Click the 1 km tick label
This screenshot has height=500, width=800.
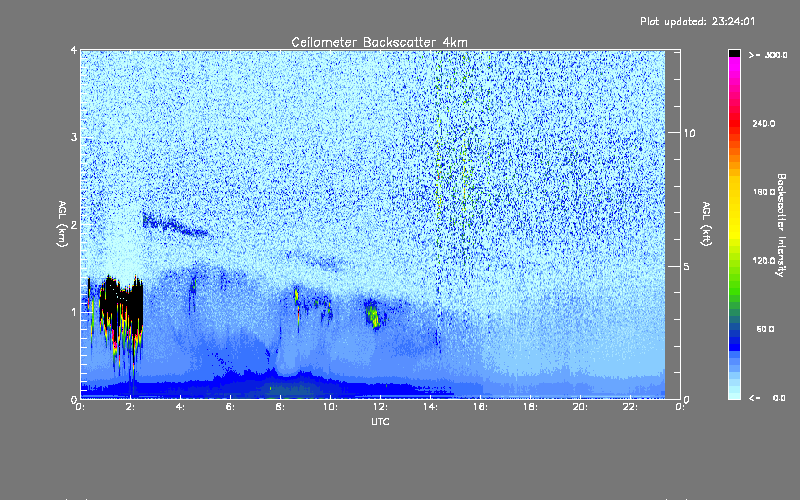[x=74, y=312]
